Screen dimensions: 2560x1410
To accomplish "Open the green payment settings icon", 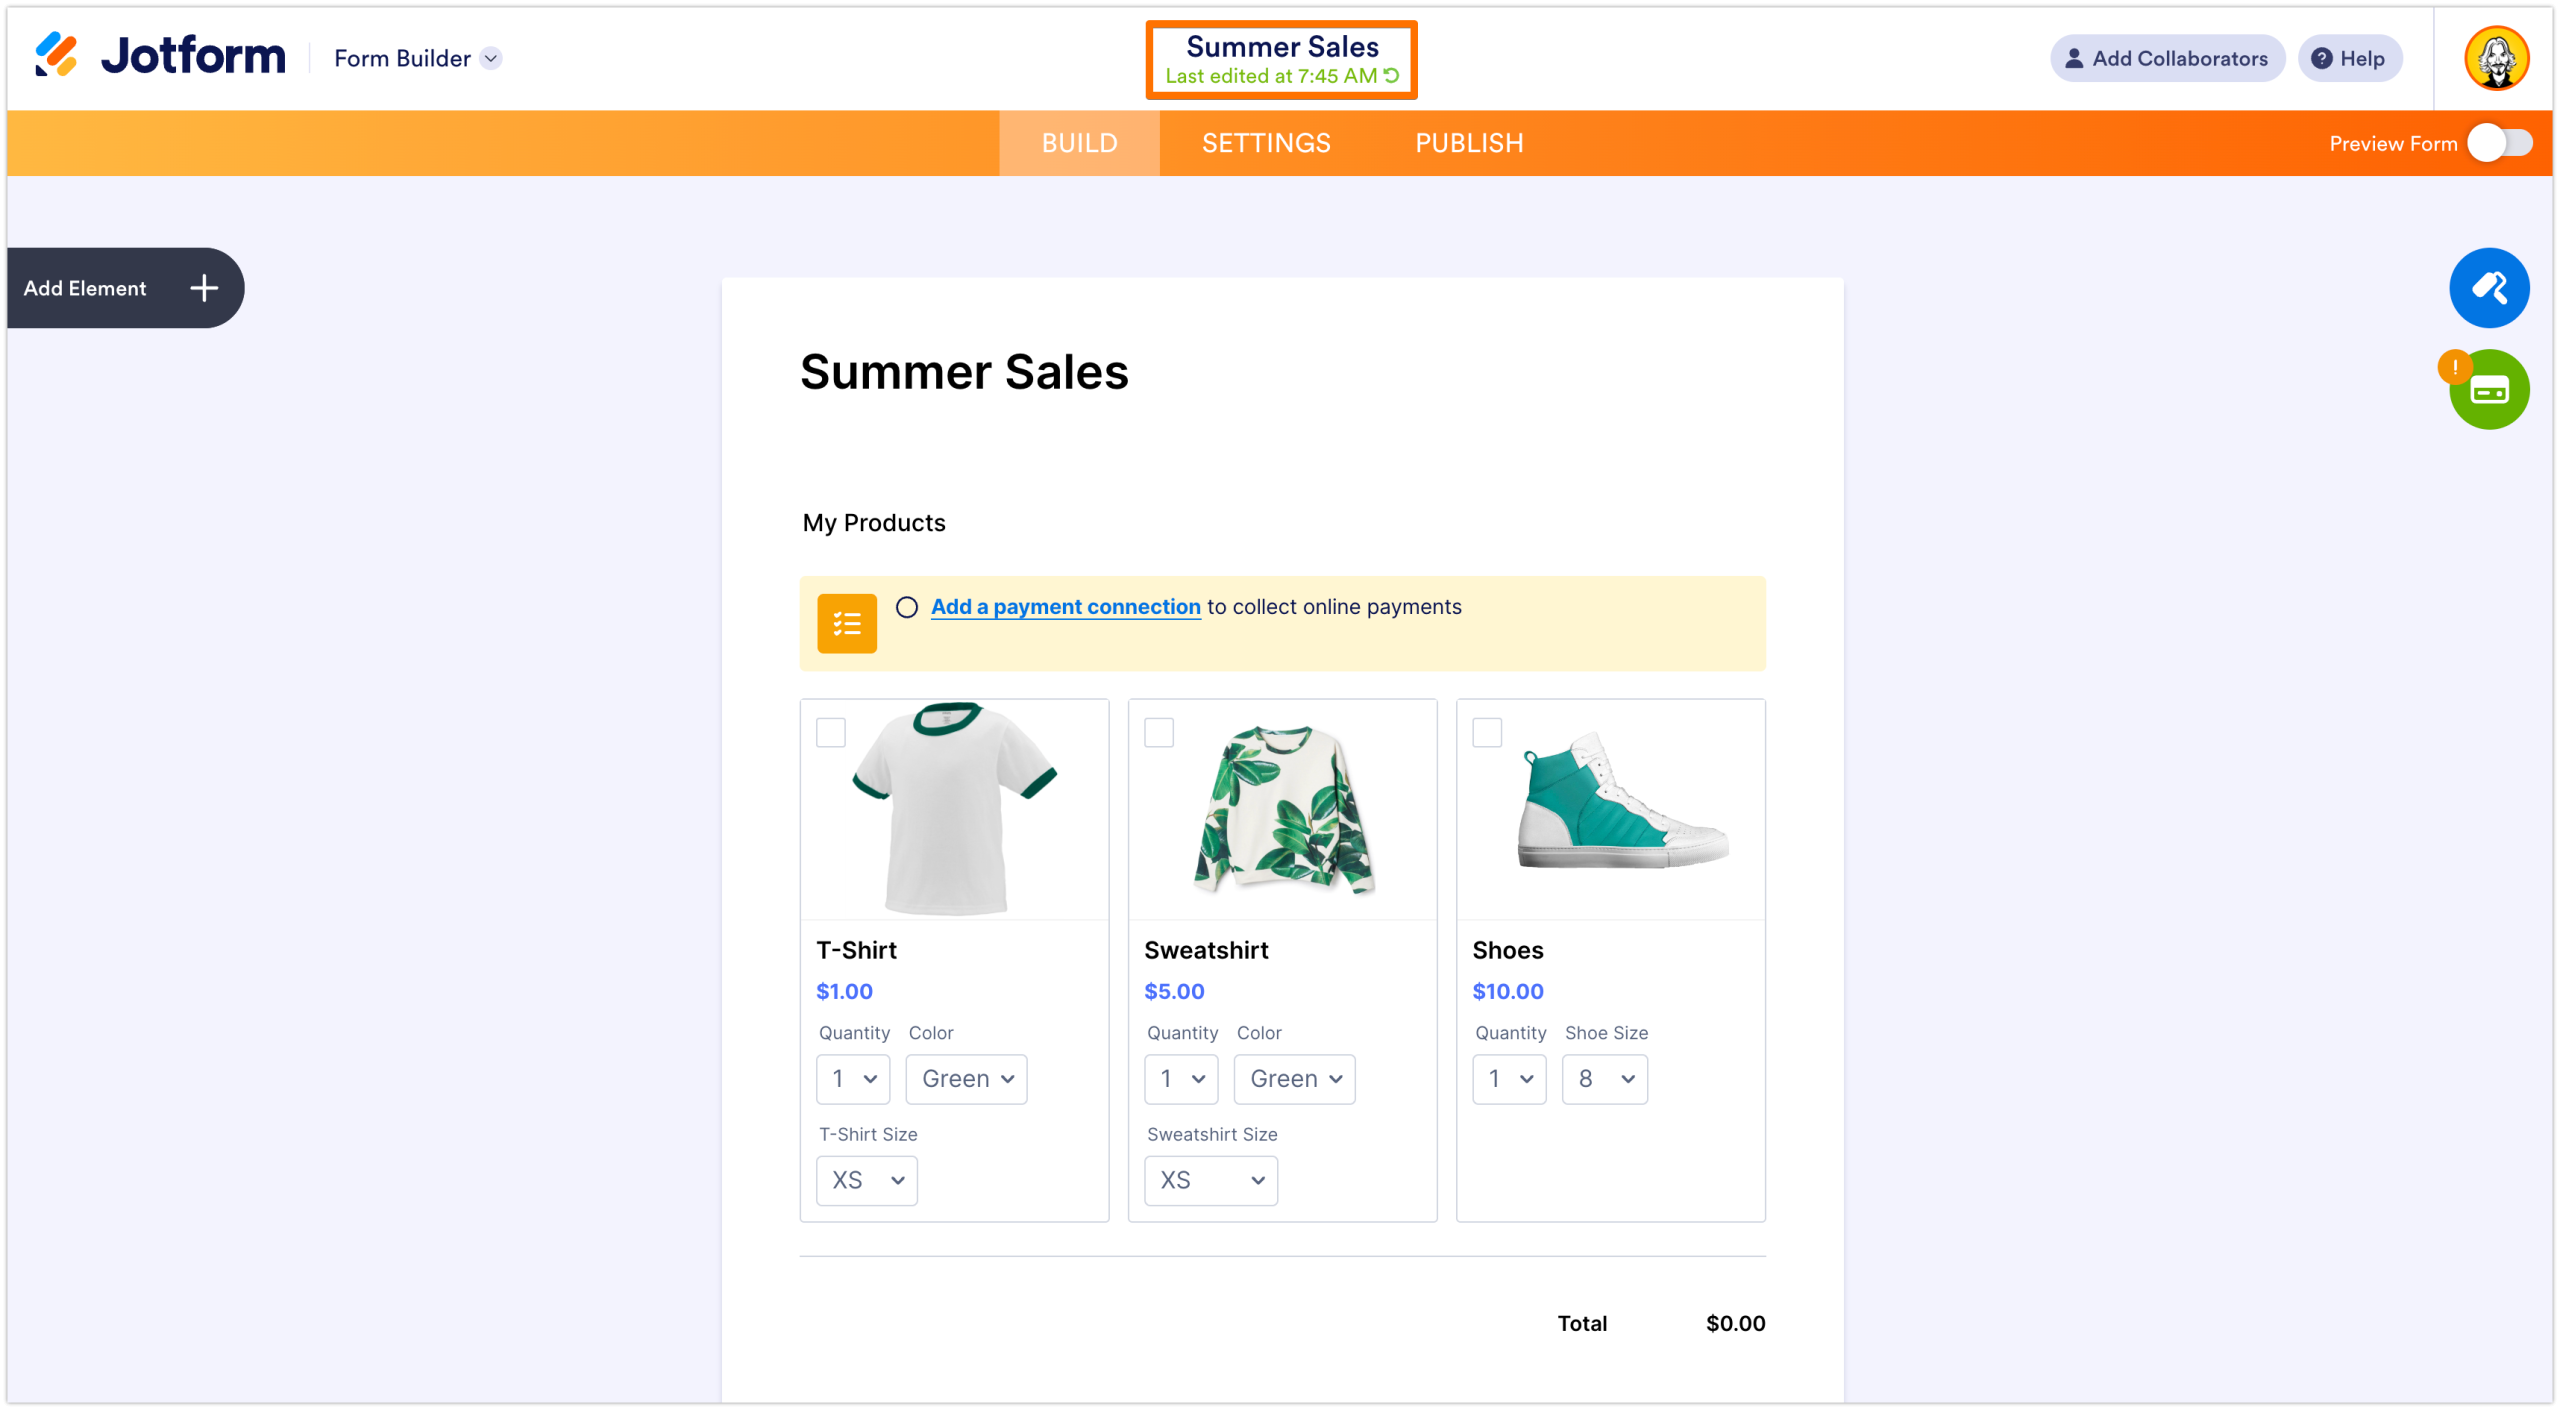I will 2488,389.
